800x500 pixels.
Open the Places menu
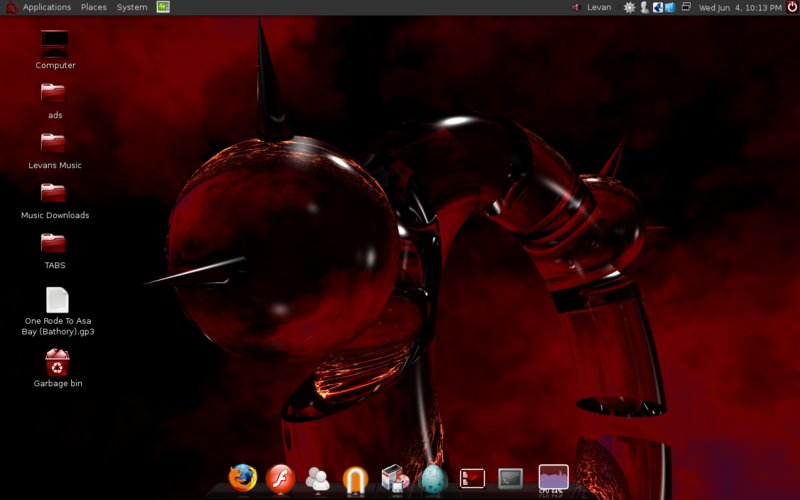point(94,7)
